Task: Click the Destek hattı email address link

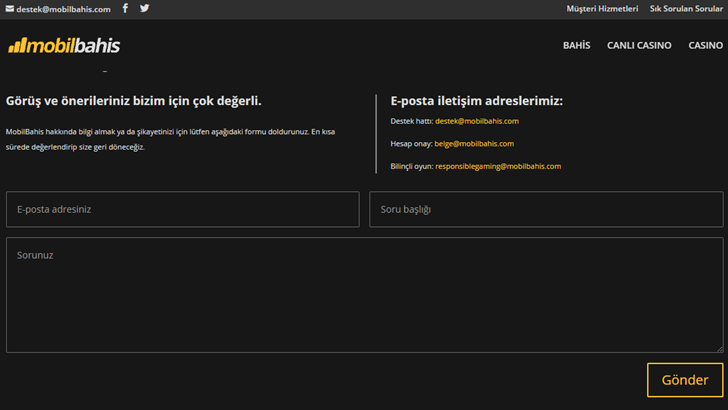Action: click(477, 121)
